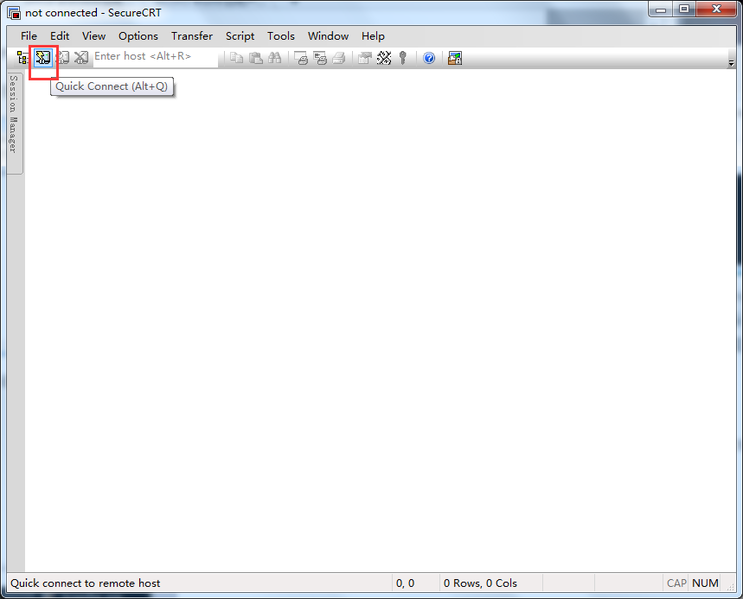Click the Public Key Assistant key icon
The image size is (743, 599).
coord(403,58)
